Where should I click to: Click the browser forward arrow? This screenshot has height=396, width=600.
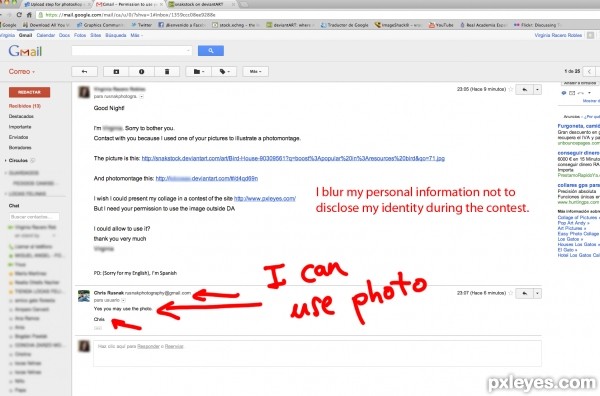tap(9, 15)
